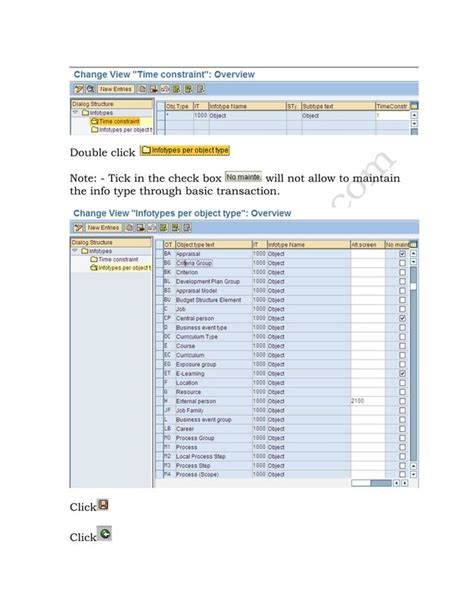The image size is (474, 613).
Task: Click horizontal scroll-right arrow below object type table
Action: [404, 483]
